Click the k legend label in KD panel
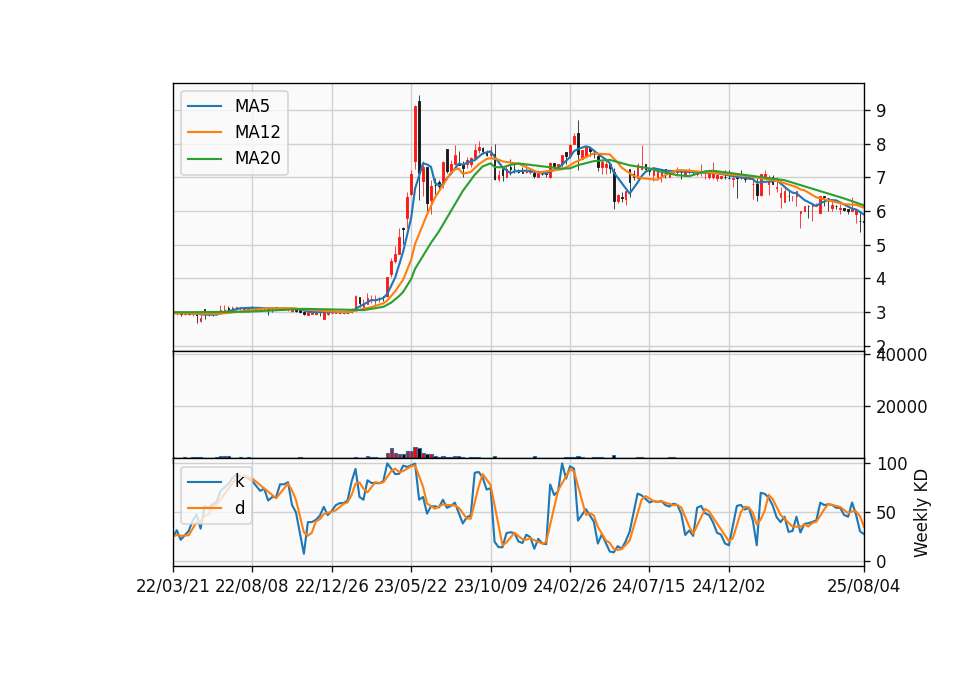 239,481
